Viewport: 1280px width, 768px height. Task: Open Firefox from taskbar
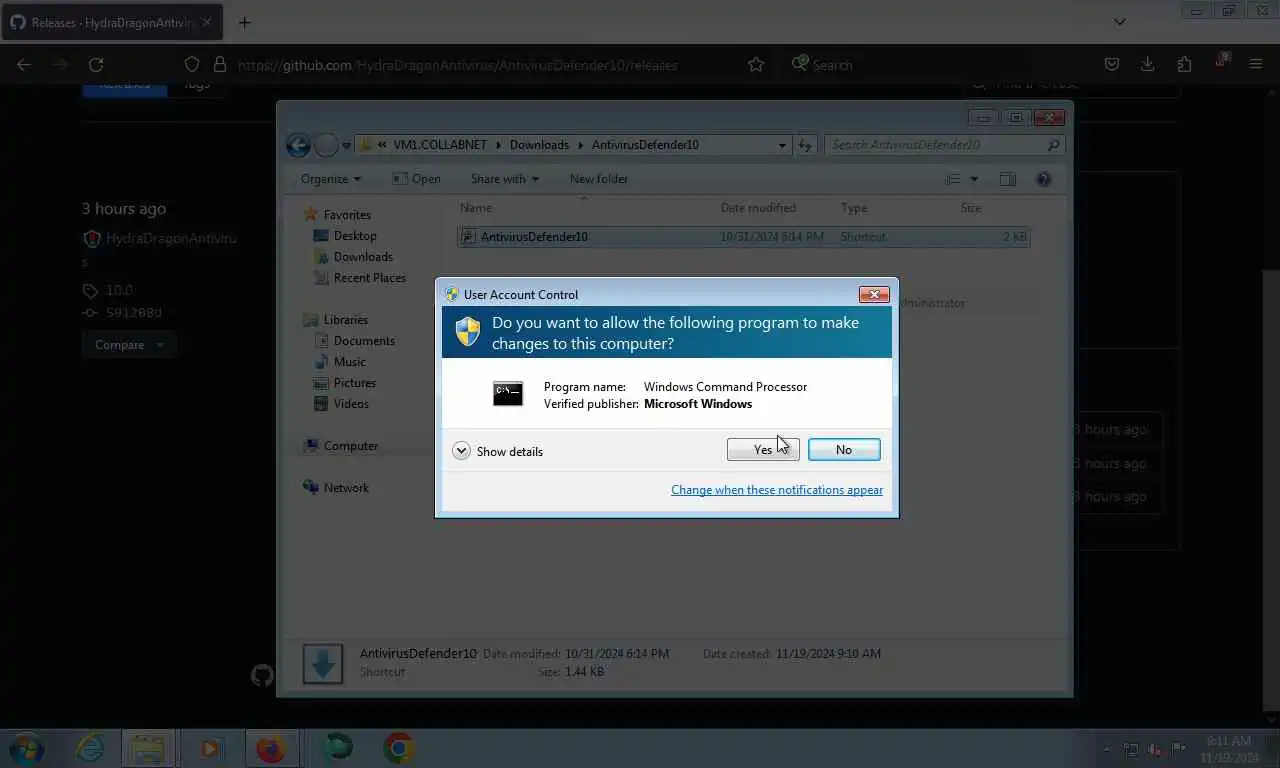pyautogui.click(x=270, y=748)
